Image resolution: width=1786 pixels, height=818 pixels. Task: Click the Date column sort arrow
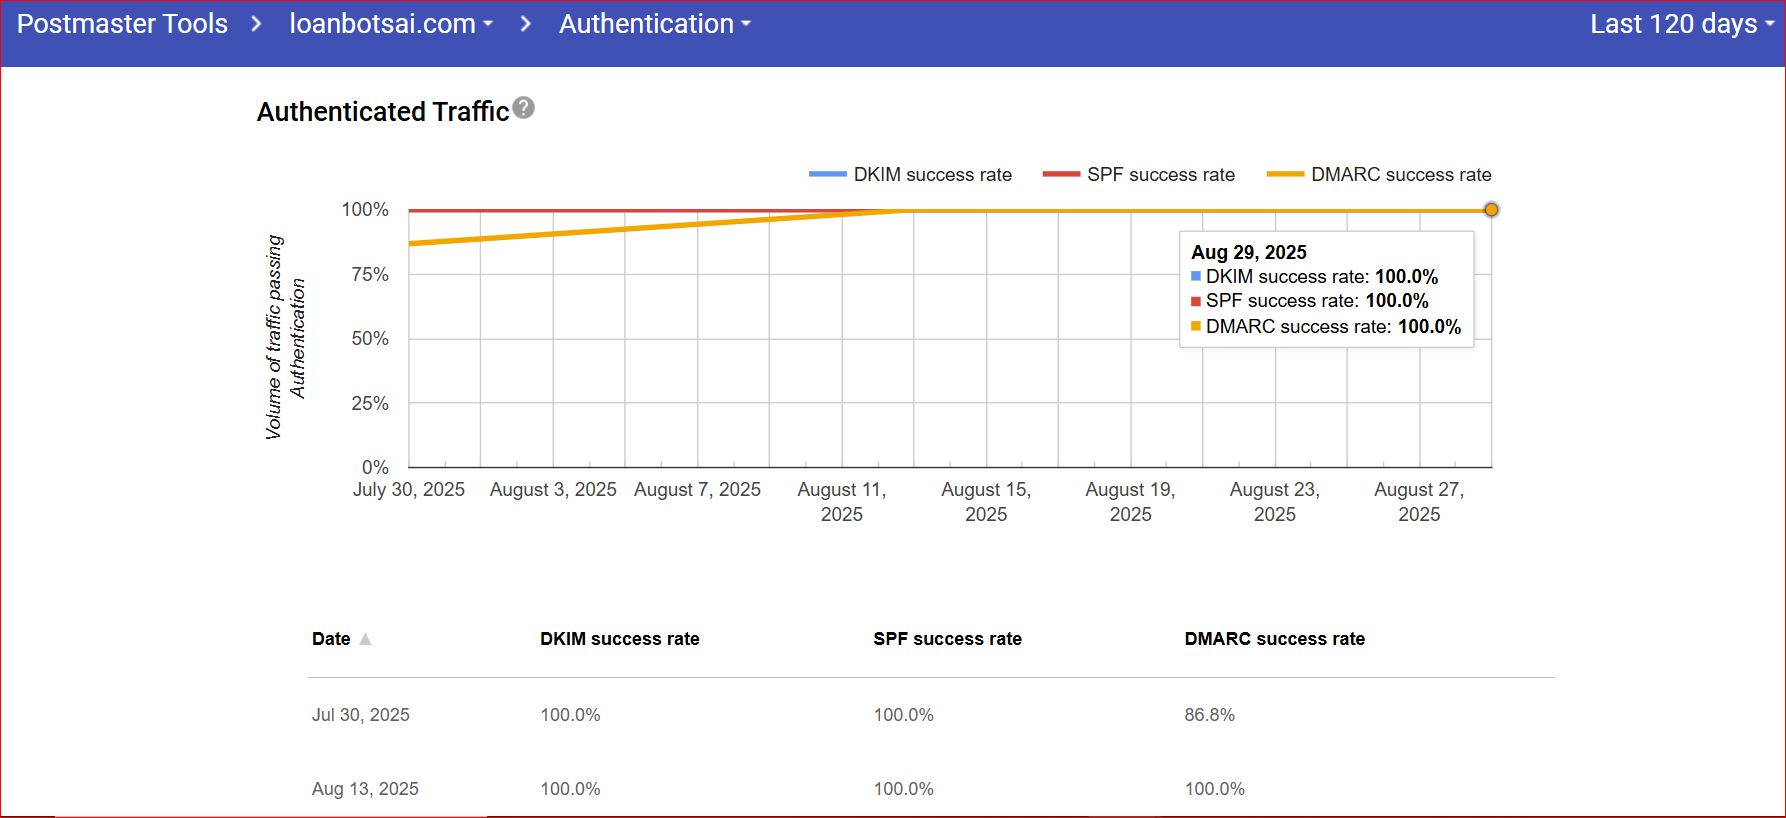(x=365, y=639)
